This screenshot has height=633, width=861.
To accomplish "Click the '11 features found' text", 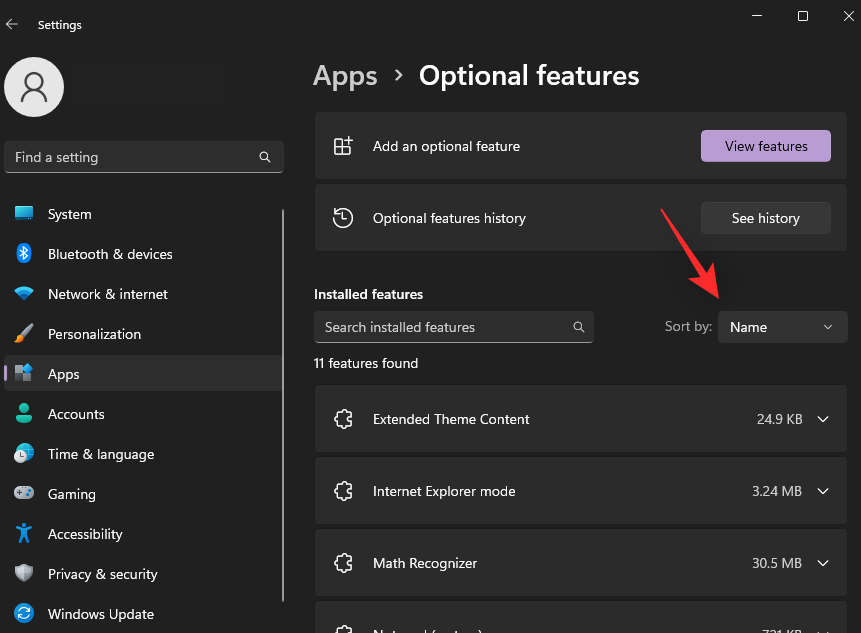I will (366, 363).
